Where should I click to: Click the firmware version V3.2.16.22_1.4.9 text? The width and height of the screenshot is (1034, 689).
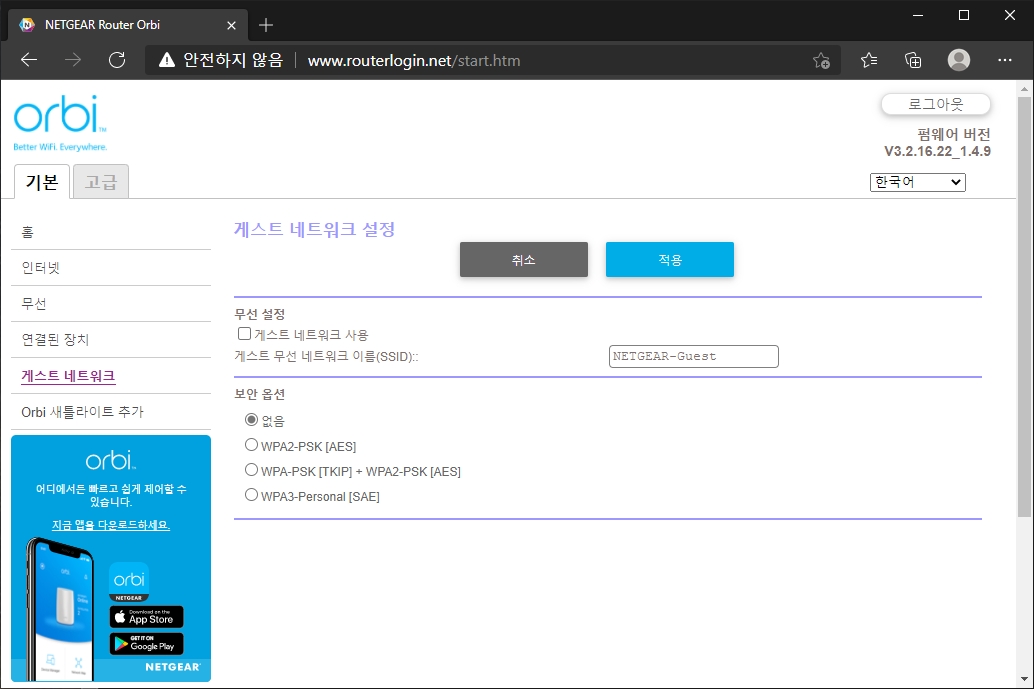[x=937, y=152]
